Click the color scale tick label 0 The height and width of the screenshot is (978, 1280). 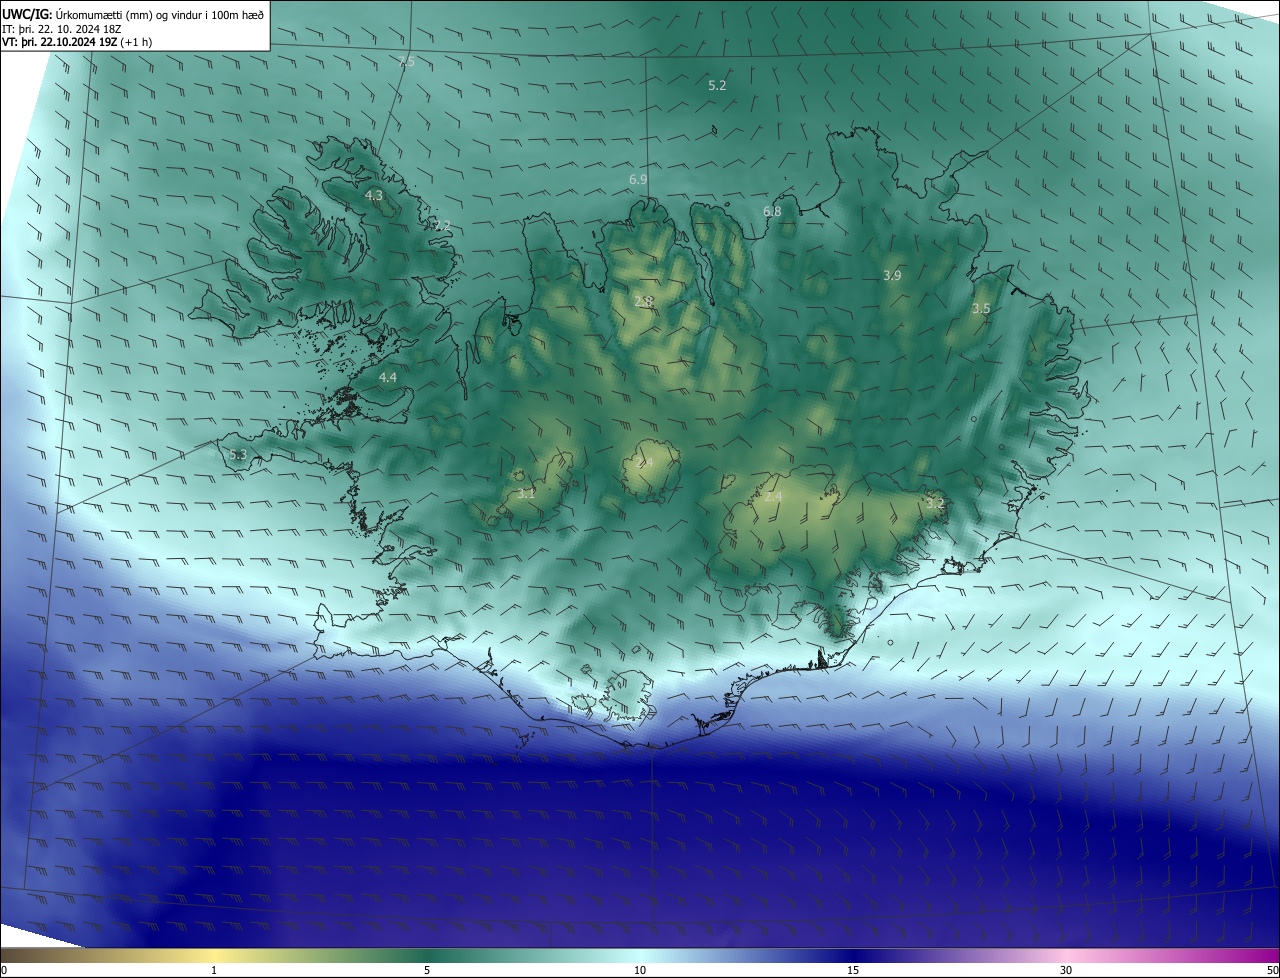[4, 970]
